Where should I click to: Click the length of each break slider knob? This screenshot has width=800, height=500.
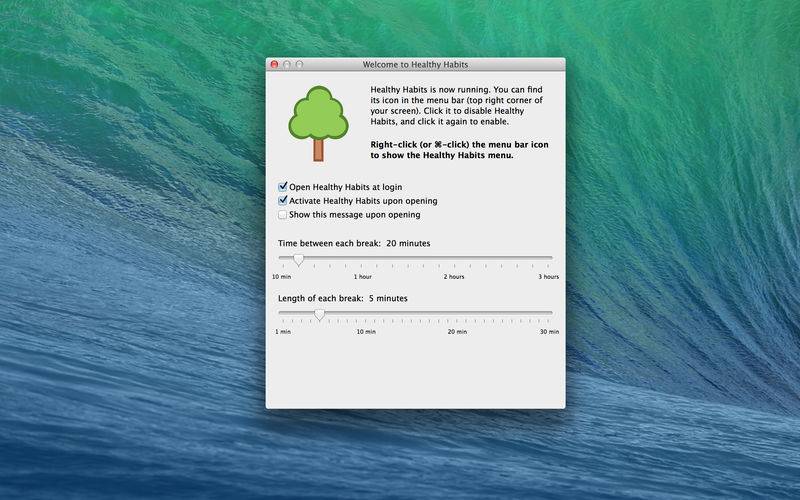pyautogui.click(x=319, y=315)
